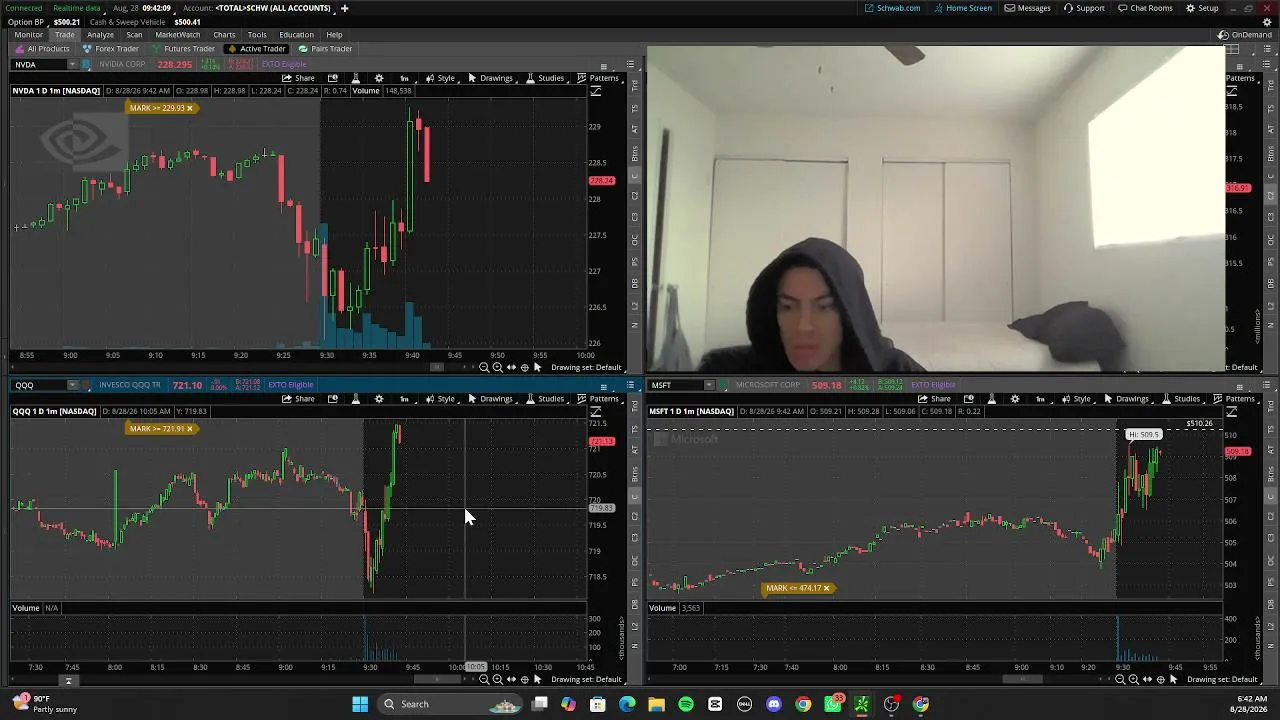
Task: Open Discord from the taskbar
Action: (x=773, y=704)
